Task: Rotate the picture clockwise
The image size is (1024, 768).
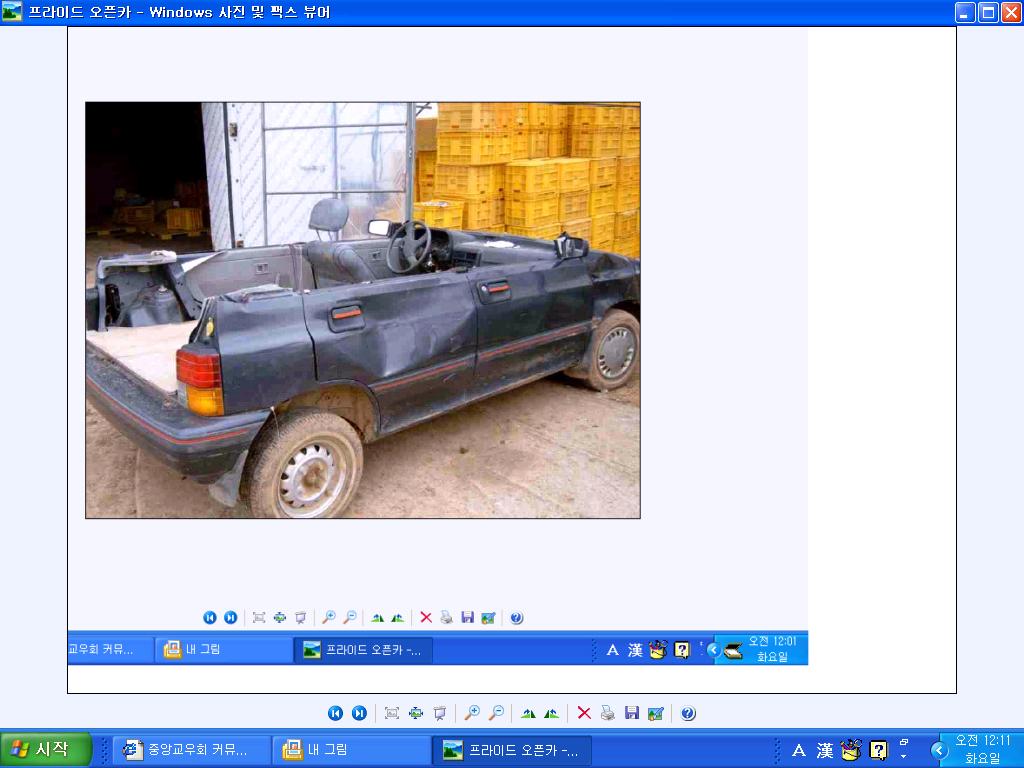Action: [x=528, y=713]
